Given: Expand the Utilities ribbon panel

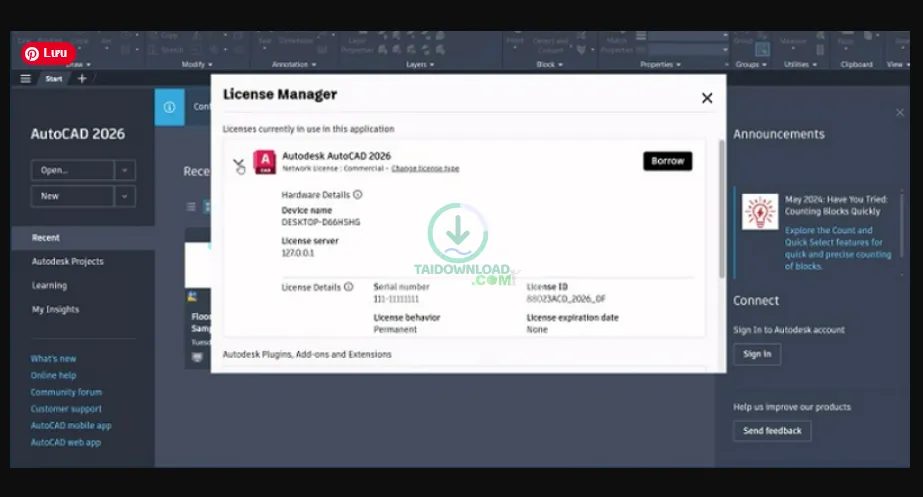Looking at the screenshot, I should [800, 64].
